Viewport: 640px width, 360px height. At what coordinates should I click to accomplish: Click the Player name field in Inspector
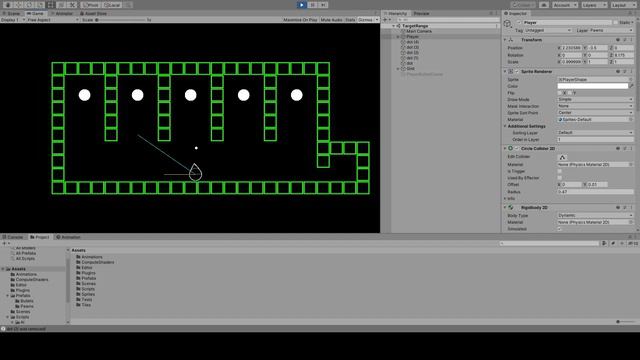[x=567, y=22]
